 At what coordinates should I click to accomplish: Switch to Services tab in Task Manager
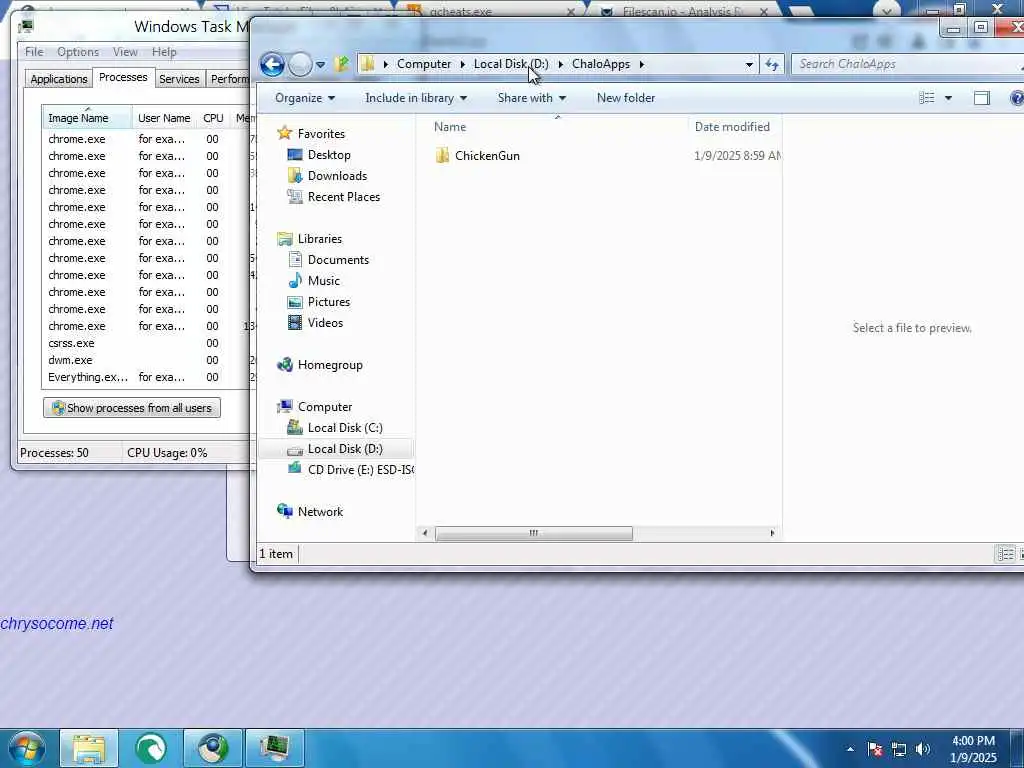(x=179, y=79)
